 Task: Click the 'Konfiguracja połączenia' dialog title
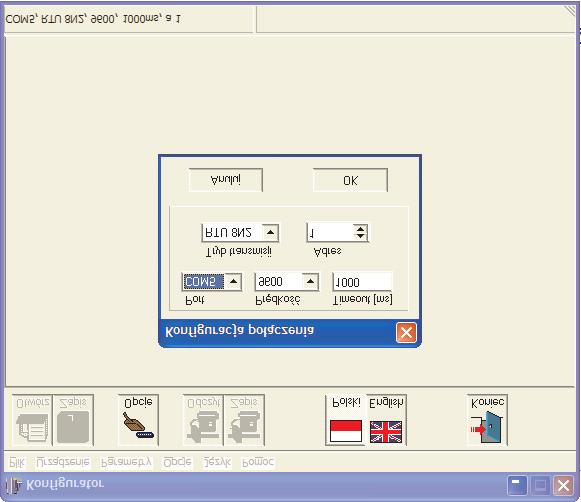pos(240,330)
